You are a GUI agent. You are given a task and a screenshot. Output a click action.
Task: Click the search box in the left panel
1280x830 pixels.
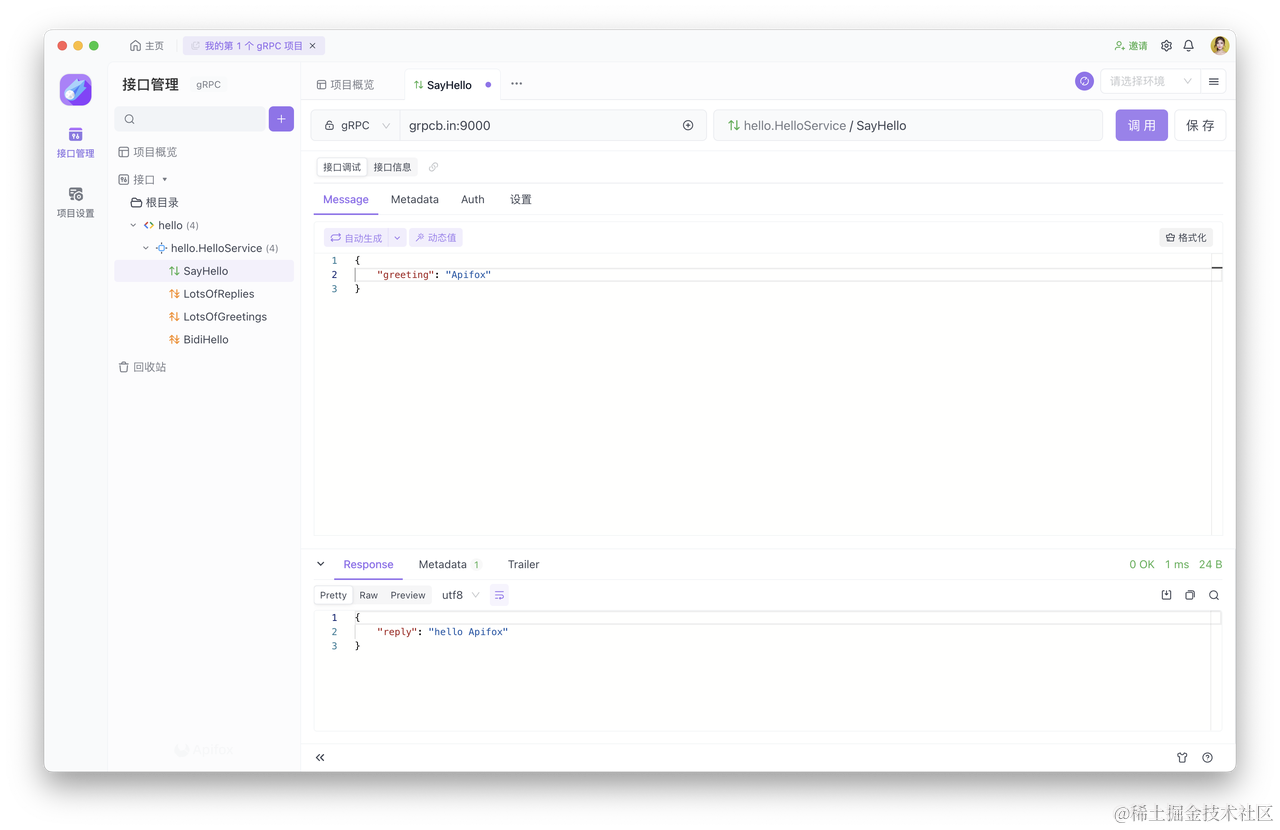click(190, 119)
